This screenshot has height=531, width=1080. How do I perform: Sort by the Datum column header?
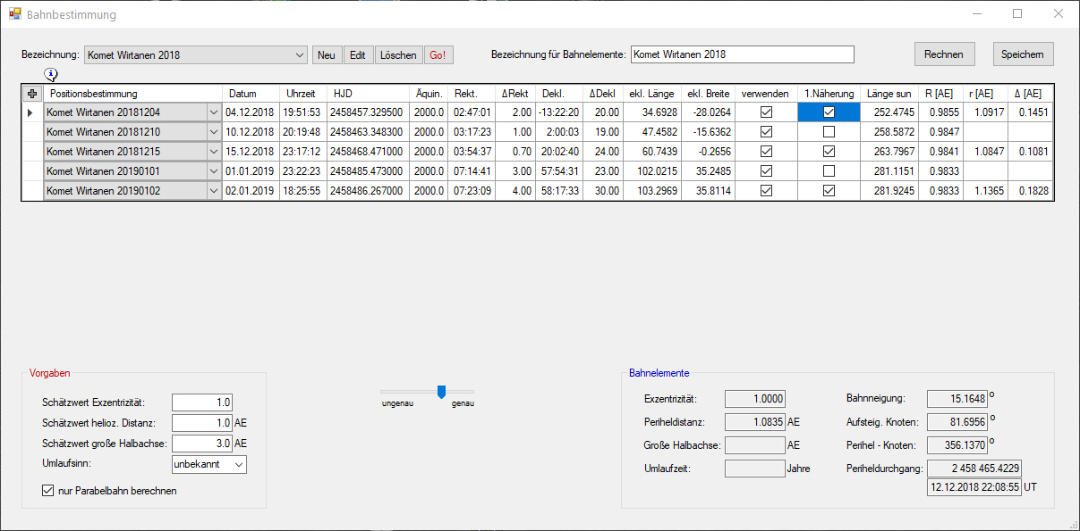pos(242,93)
